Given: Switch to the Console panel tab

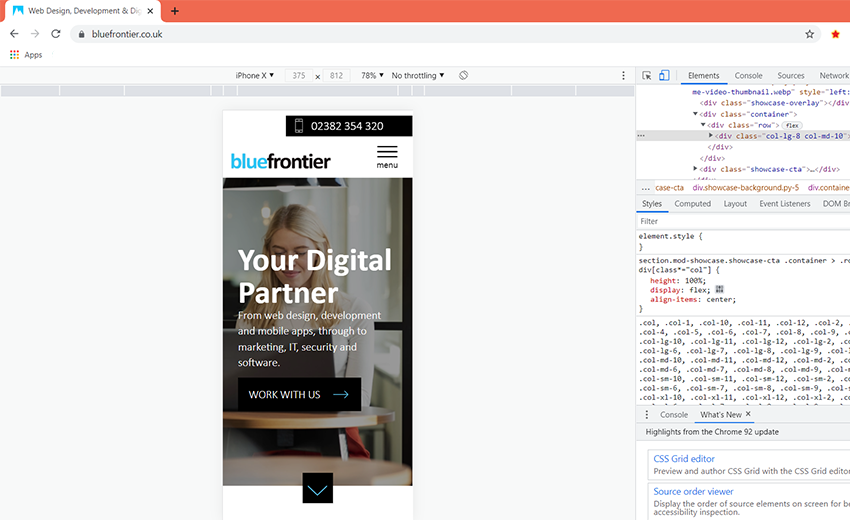Looking at the screenshot, I should coord(748,75).
